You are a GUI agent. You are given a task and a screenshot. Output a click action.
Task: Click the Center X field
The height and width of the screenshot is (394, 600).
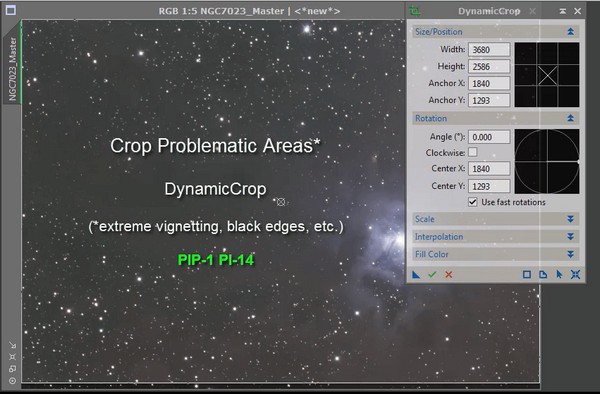coord(489,169)
